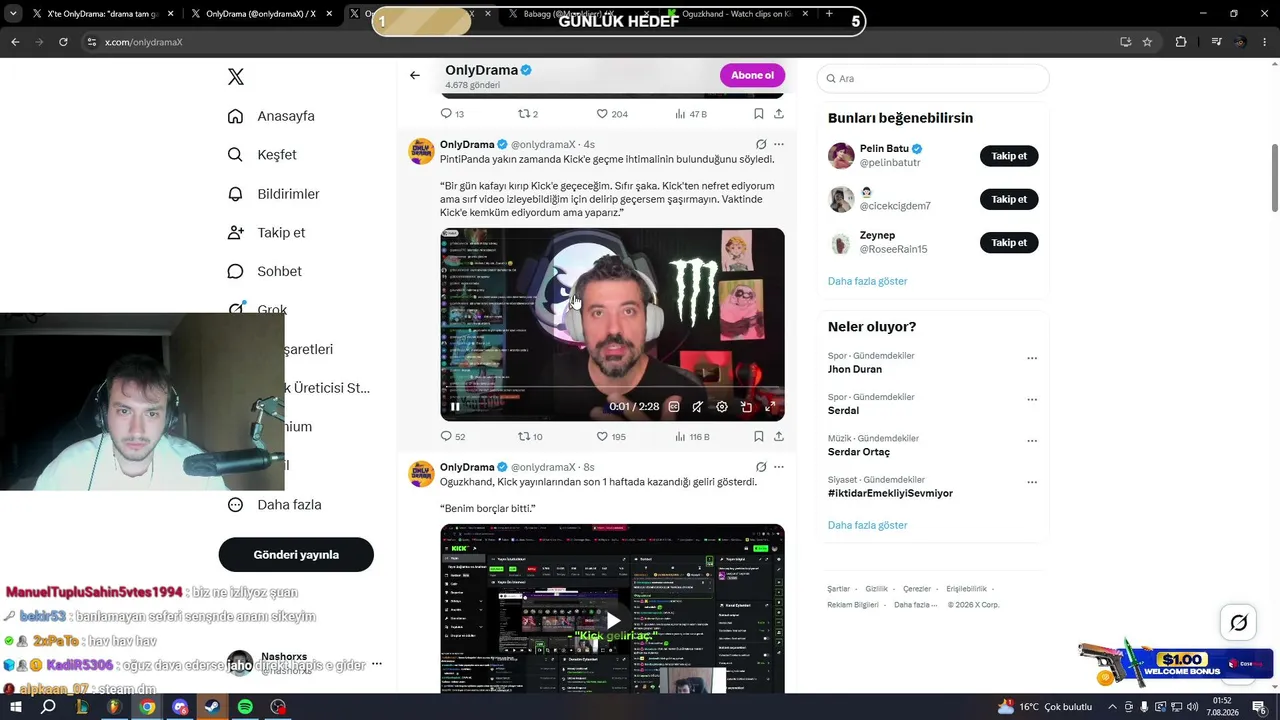Toggle captions on the video
The image size is (1280, 720).
click(674, 407)
